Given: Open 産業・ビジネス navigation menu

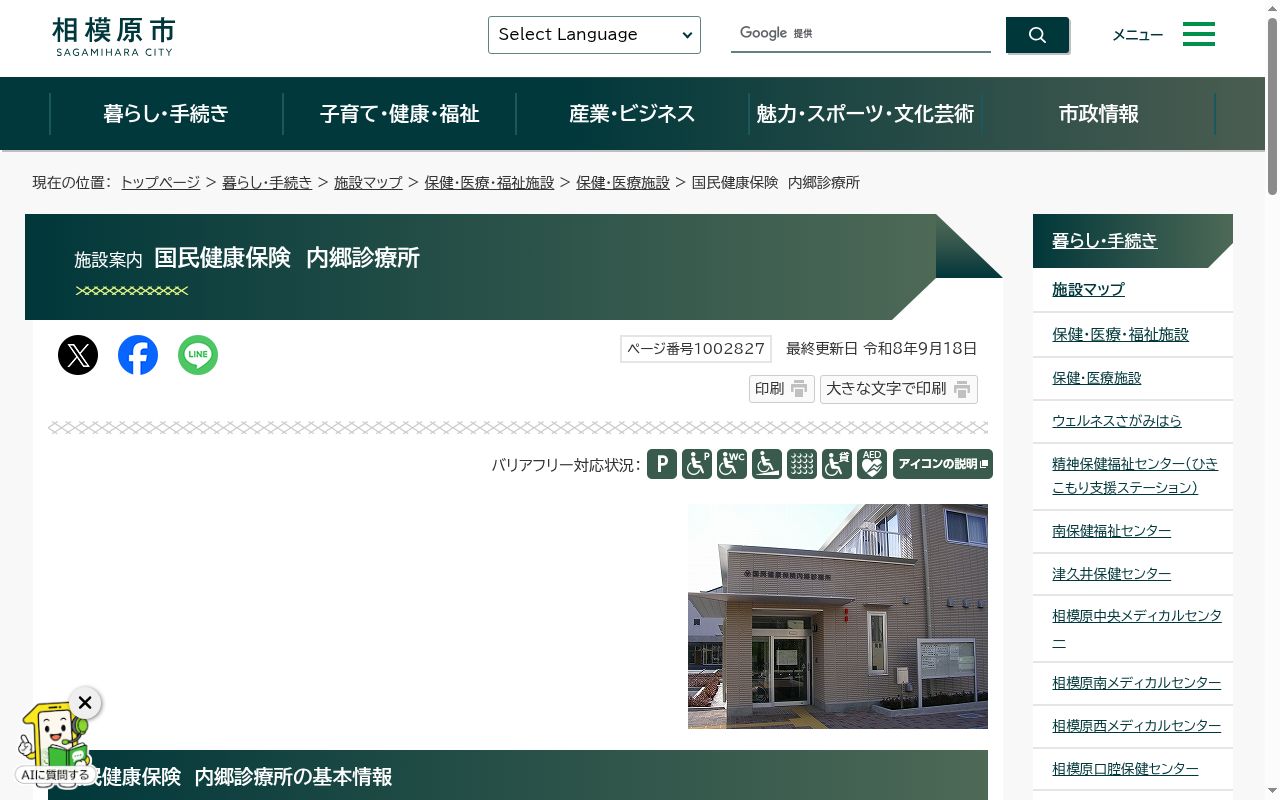Looking at the screenshot, I should click(x=632, y=114).
